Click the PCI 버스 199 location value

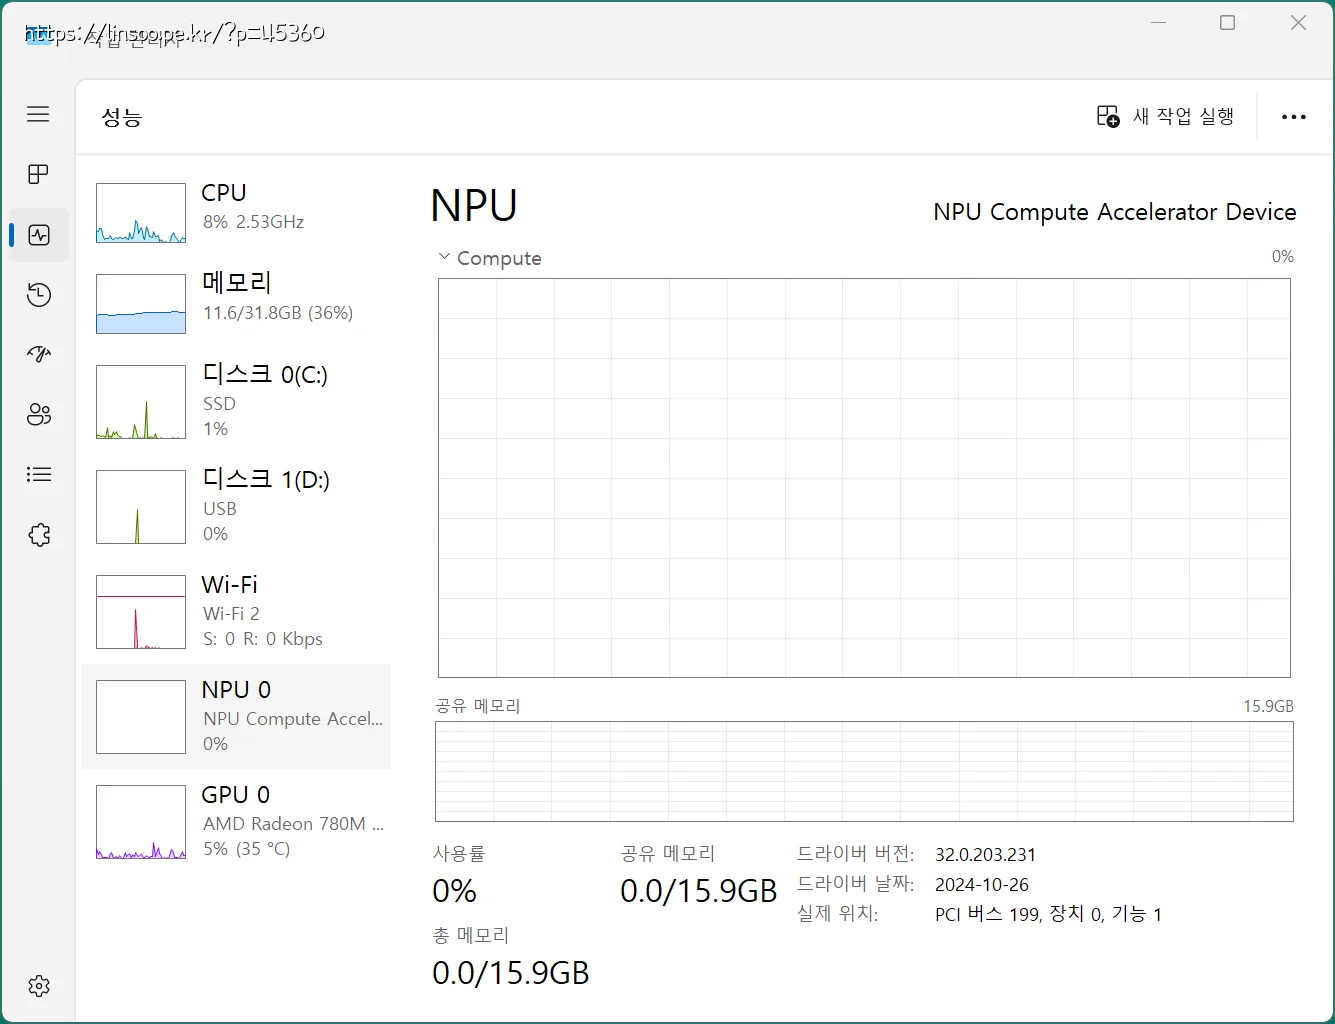coord(1048,914)
